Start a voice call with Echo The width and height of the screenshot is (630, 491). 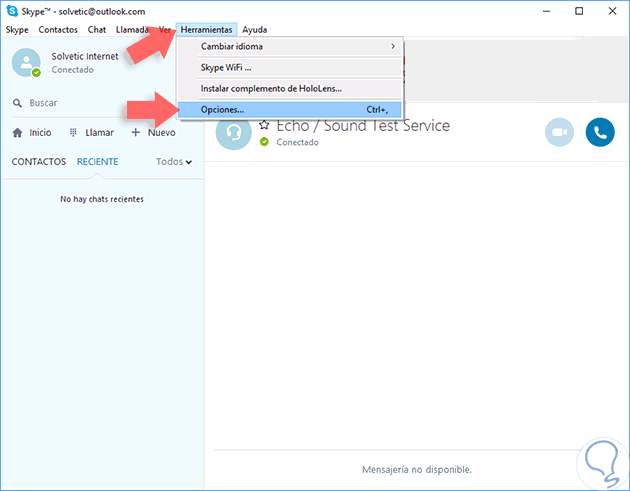coord(600,132)
